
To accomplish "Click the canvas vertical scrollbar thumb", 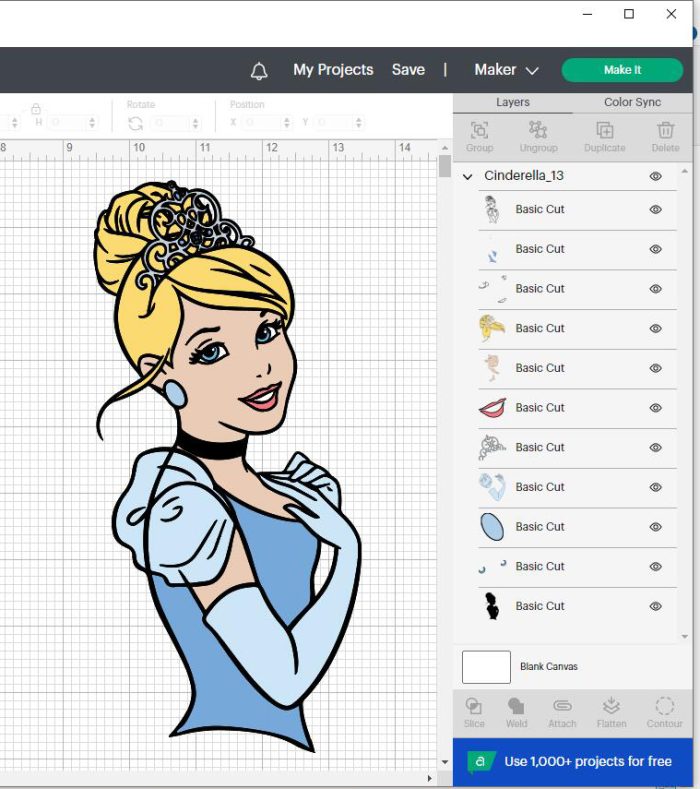I will coord(445,166).
